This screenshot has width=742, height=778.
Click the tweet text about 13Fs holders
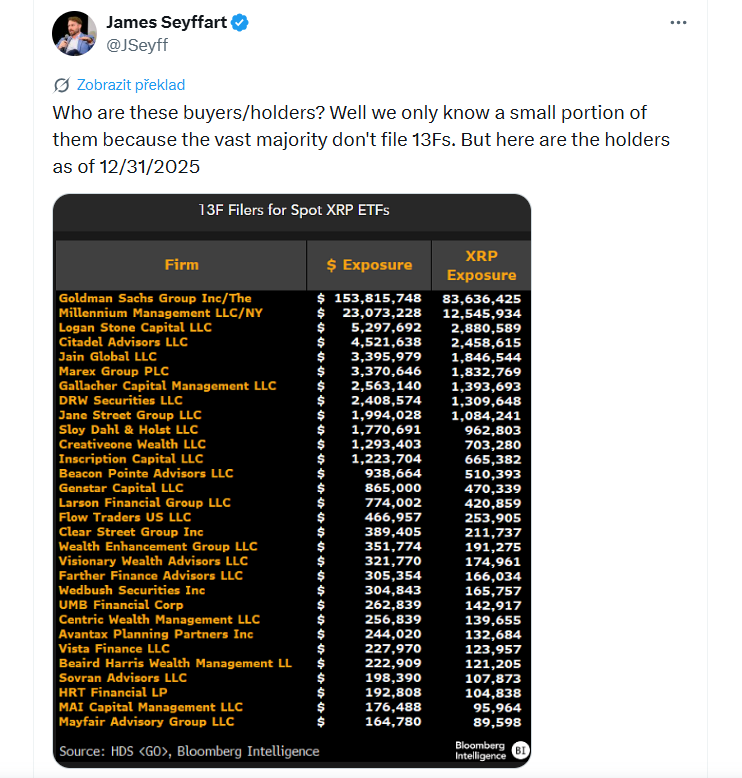tap(361, 140)
